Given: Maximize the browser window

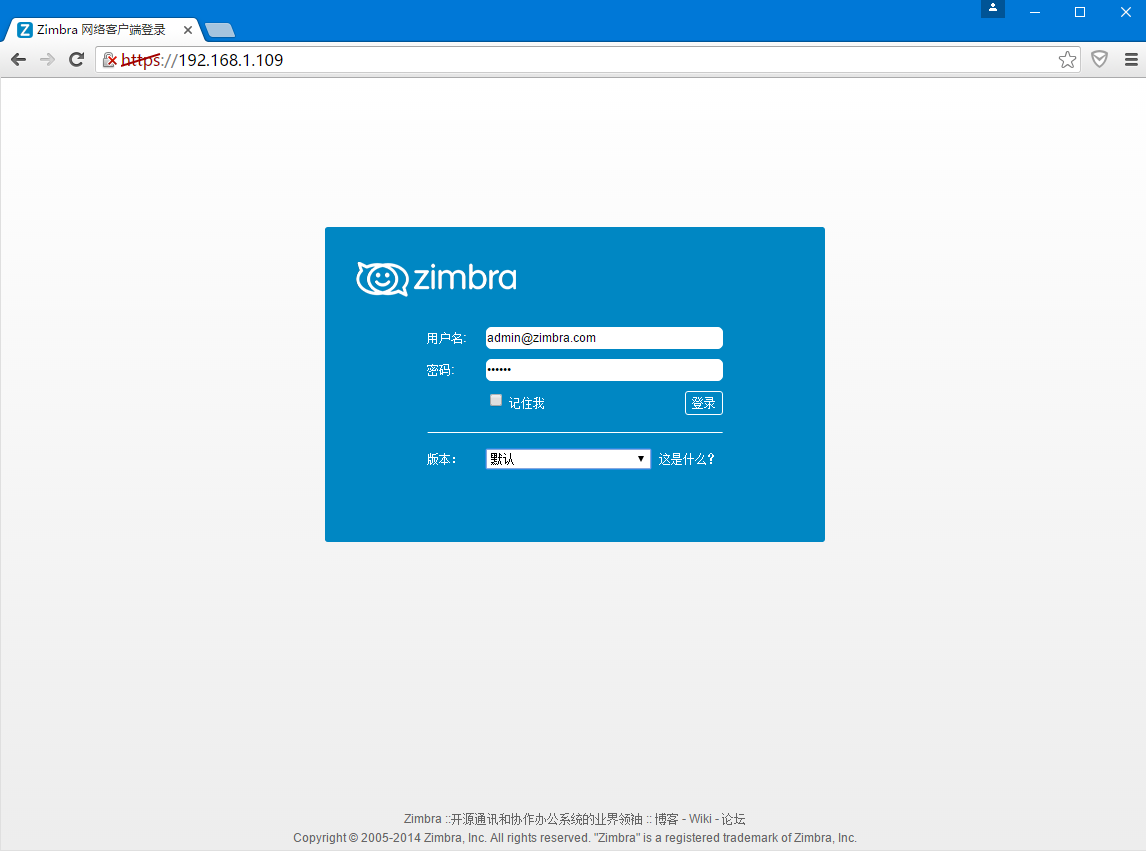Looking at the screenshot, I should [x=1079, y=12].
